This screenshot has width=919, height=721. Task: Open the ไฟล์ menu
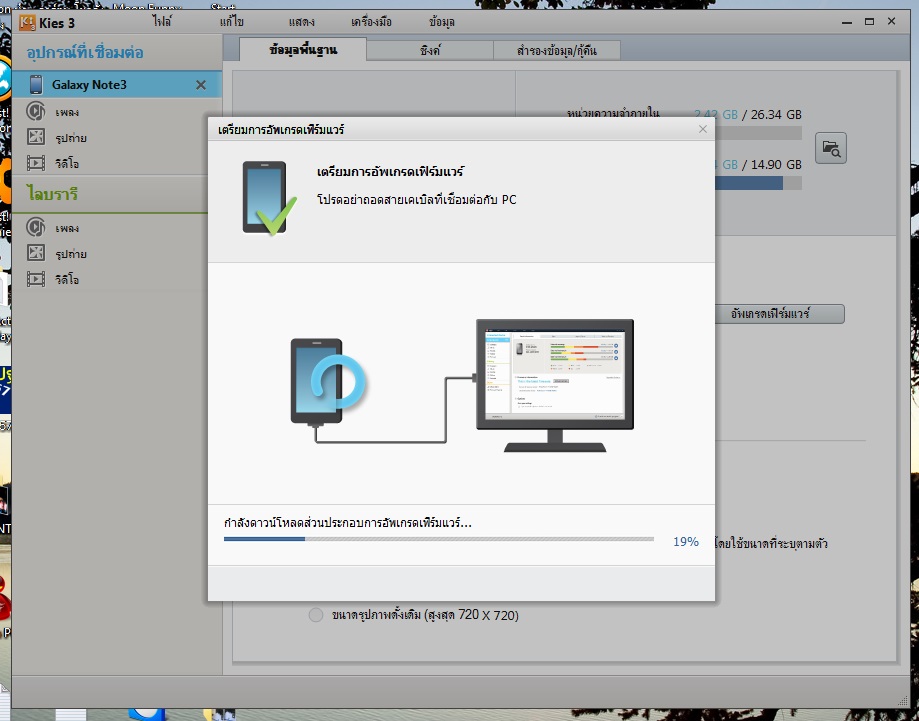click(x=162, y=22)
